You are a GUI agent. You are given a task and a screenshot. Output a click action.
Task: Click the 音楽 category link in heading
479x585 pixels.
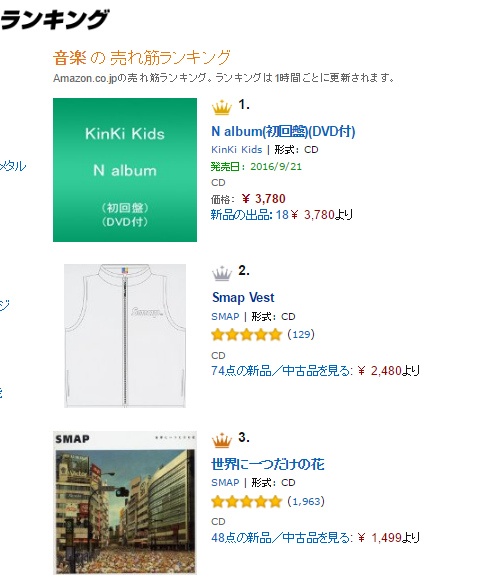(x=69, y=58)
